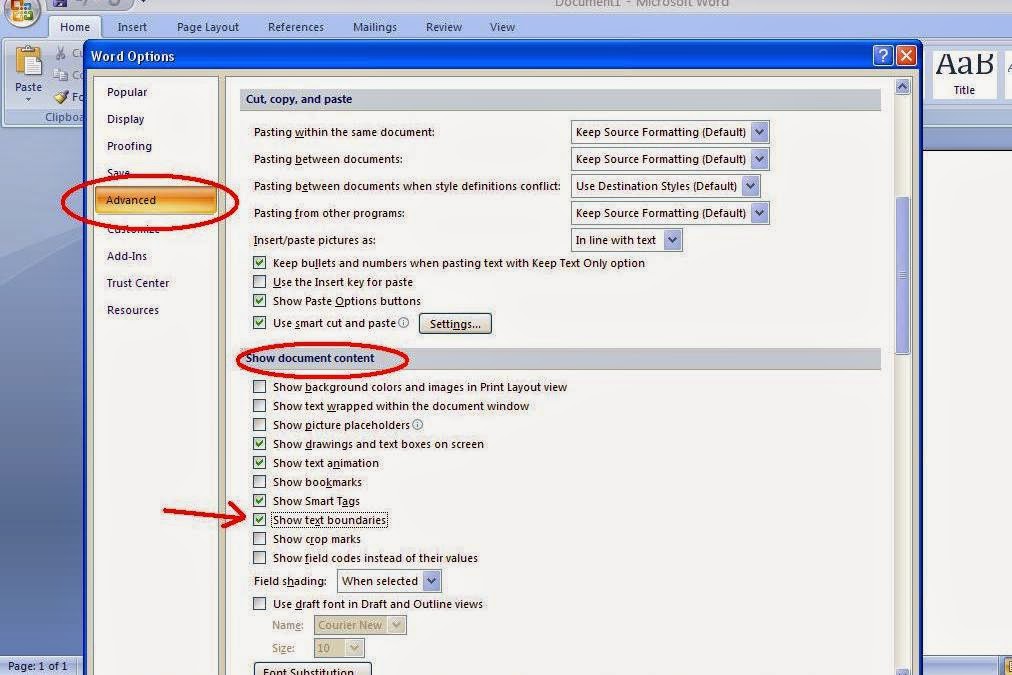
Task: Click Page: 1 of 1 status indicator
Action: tap(37, 665)
